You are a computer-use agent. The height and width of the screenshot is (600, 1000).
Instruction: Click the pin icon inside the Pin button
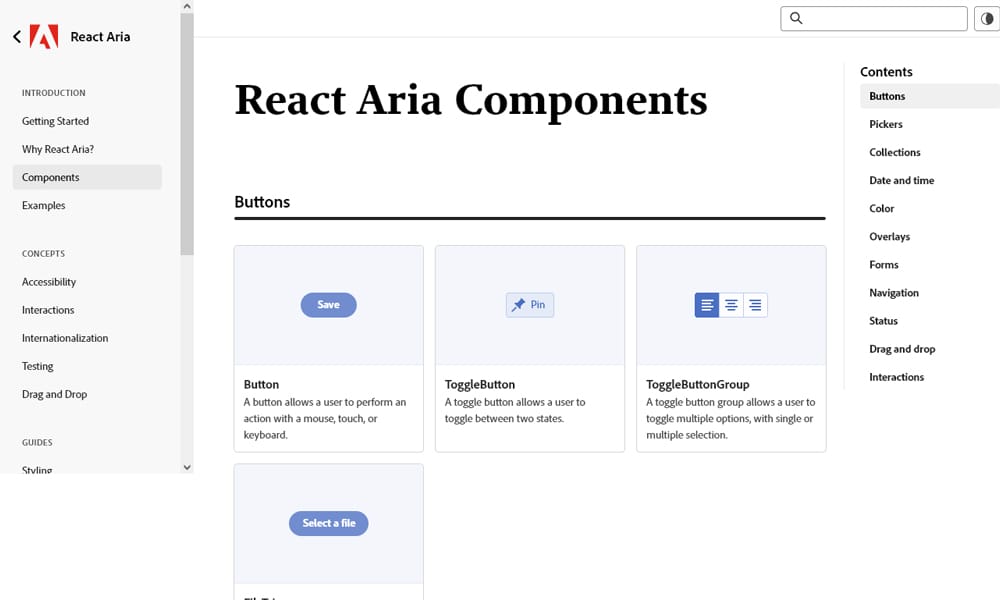[518, 305]
